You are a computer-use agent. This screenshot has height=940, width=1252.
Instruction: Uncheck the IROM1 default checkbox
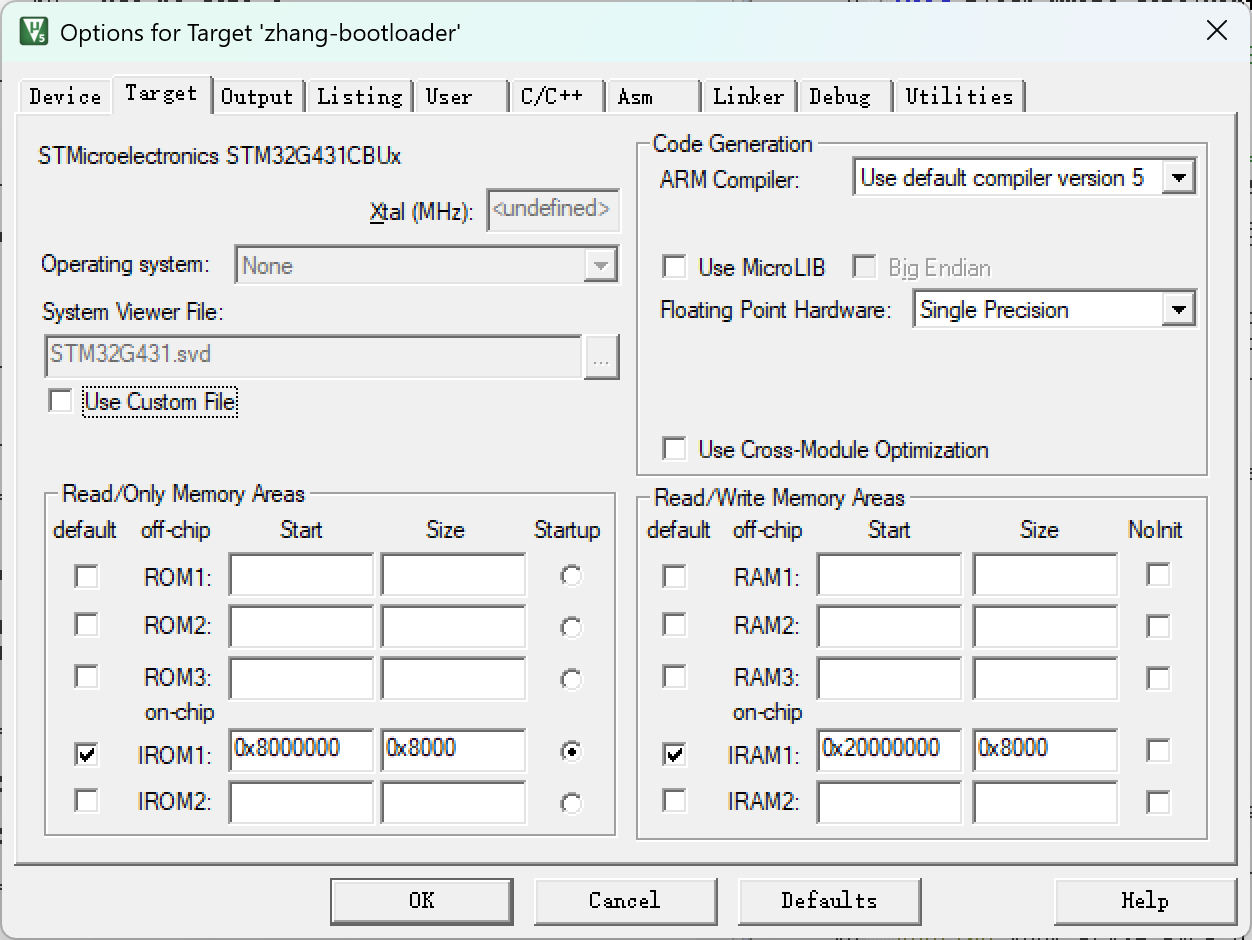pyautogui.click(x=87, y=754)
